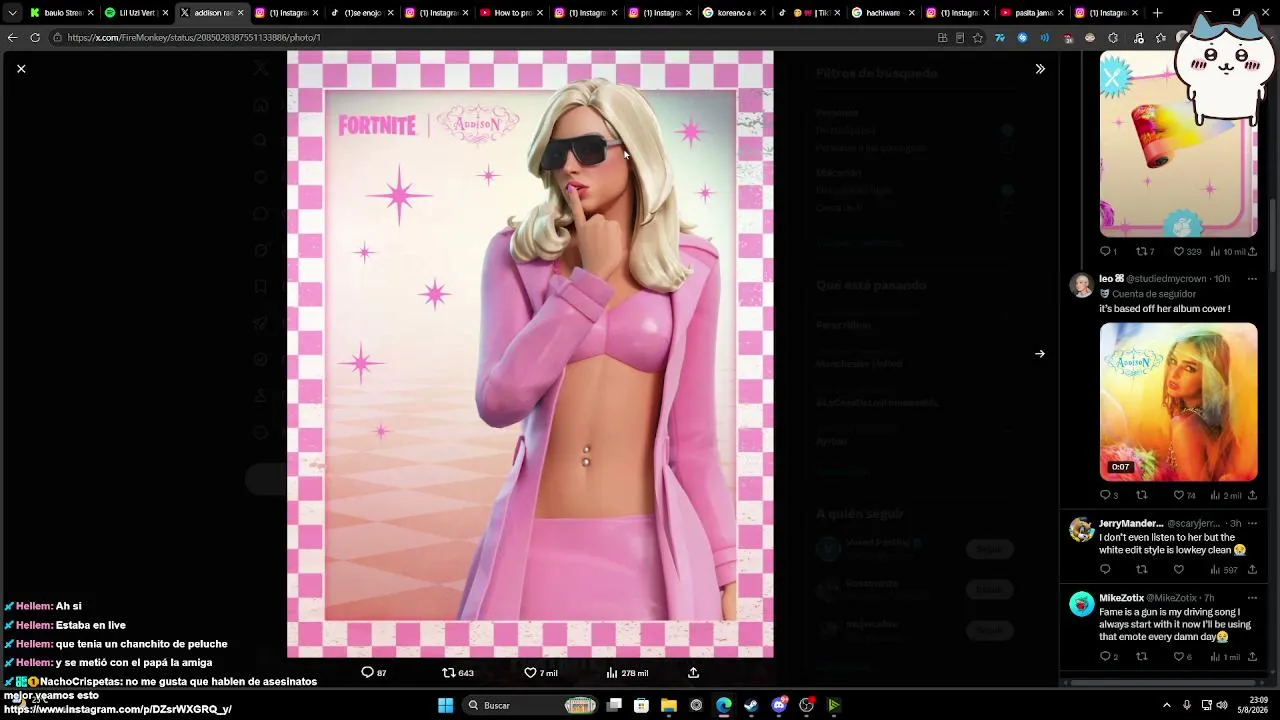Viewport: 1280px width, 720px height.
Task: Share MikeZotix's reply
Action: point(1252,657)
